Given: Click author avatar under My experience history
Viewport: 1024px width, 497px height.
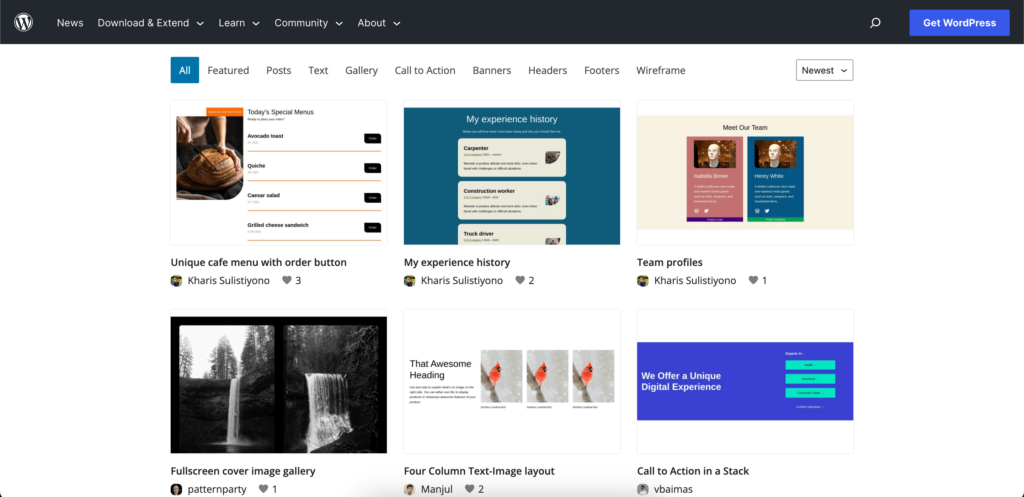Looking at the screenshot, I should (409, 280).
